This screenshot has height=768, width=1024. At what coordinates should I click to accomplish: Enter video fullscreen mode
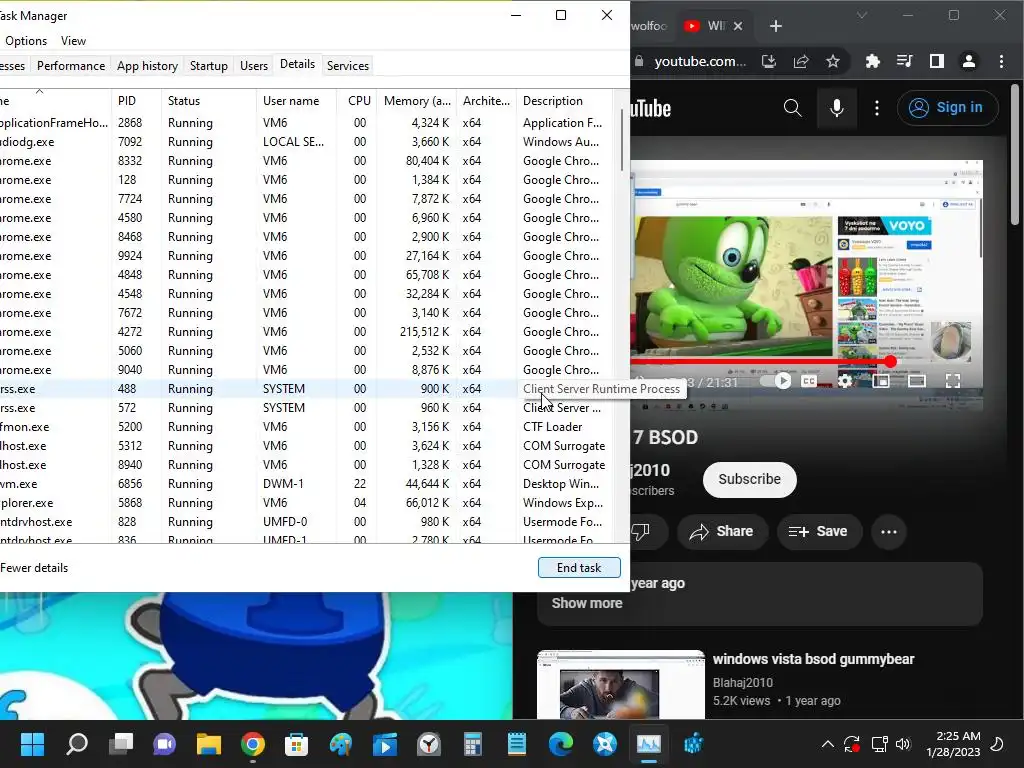953,381
